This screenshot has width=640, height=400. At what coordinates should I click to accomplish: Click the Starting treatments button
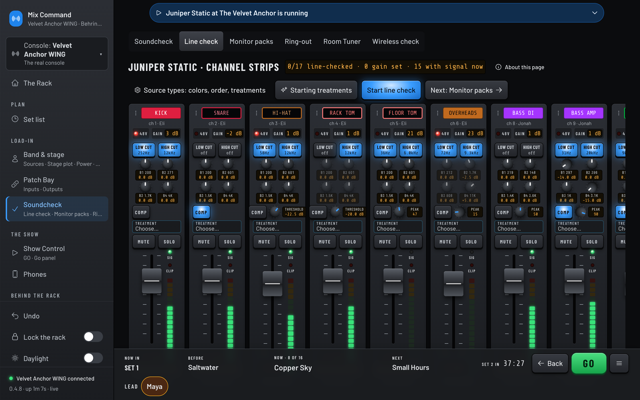pyautogui.click(x=316, y=90)
